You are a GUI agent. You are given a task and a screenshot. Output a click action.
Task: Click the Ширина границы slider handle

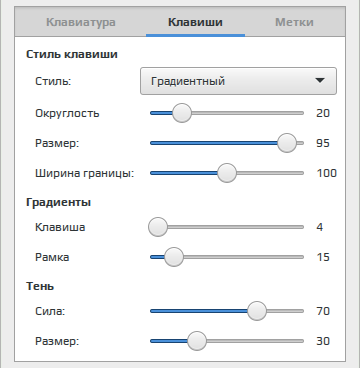coord(227,173)
